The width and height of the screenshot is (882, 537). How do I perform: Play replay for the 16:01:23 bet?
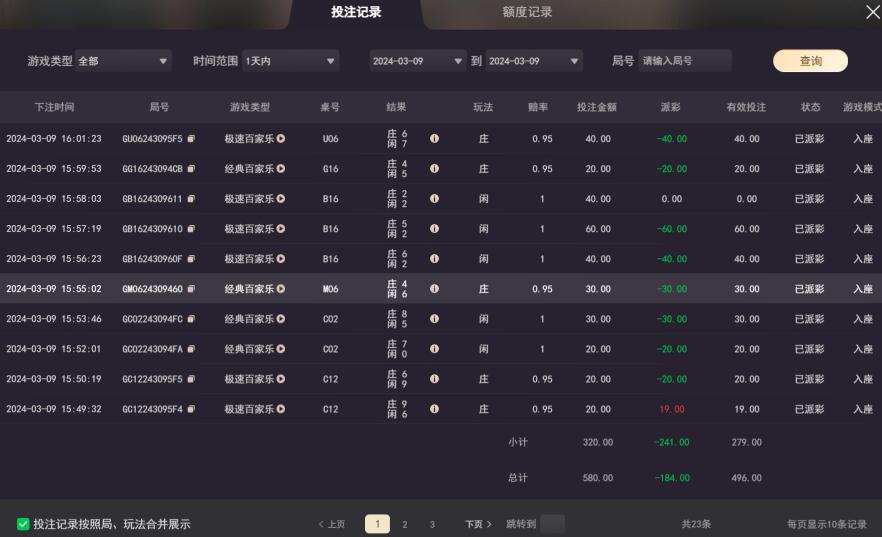281,138
